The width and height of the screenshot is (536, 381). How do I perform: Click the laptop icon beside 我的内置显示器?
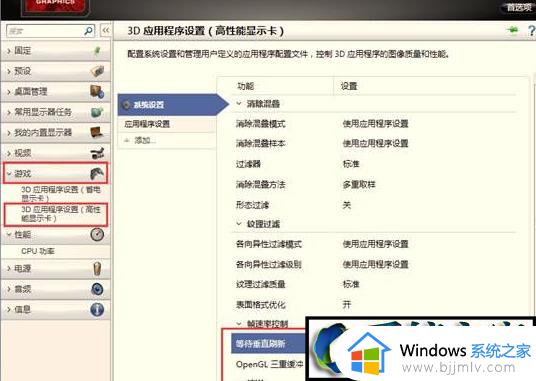coord(97,132)
